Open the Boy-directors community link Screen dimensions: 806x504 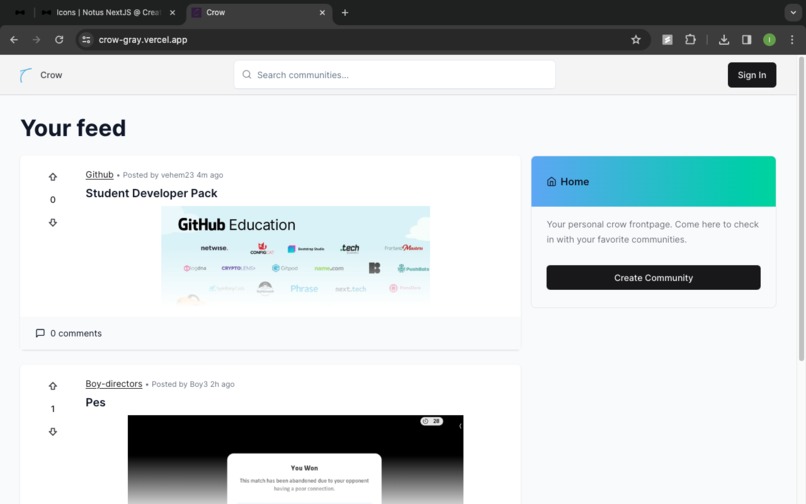(114, 384)
